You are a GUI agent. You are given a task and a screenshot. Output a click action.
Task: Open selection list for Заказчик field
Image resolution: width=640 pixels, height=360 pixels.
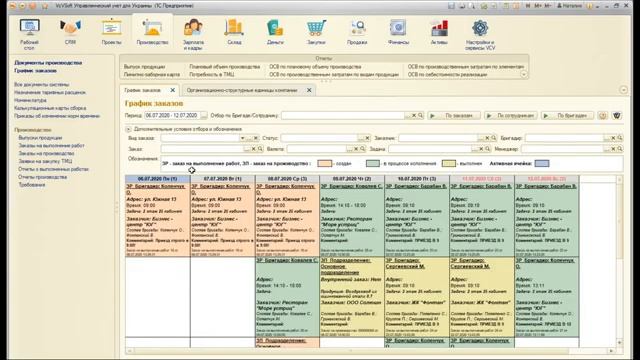(x=480, y=138)
